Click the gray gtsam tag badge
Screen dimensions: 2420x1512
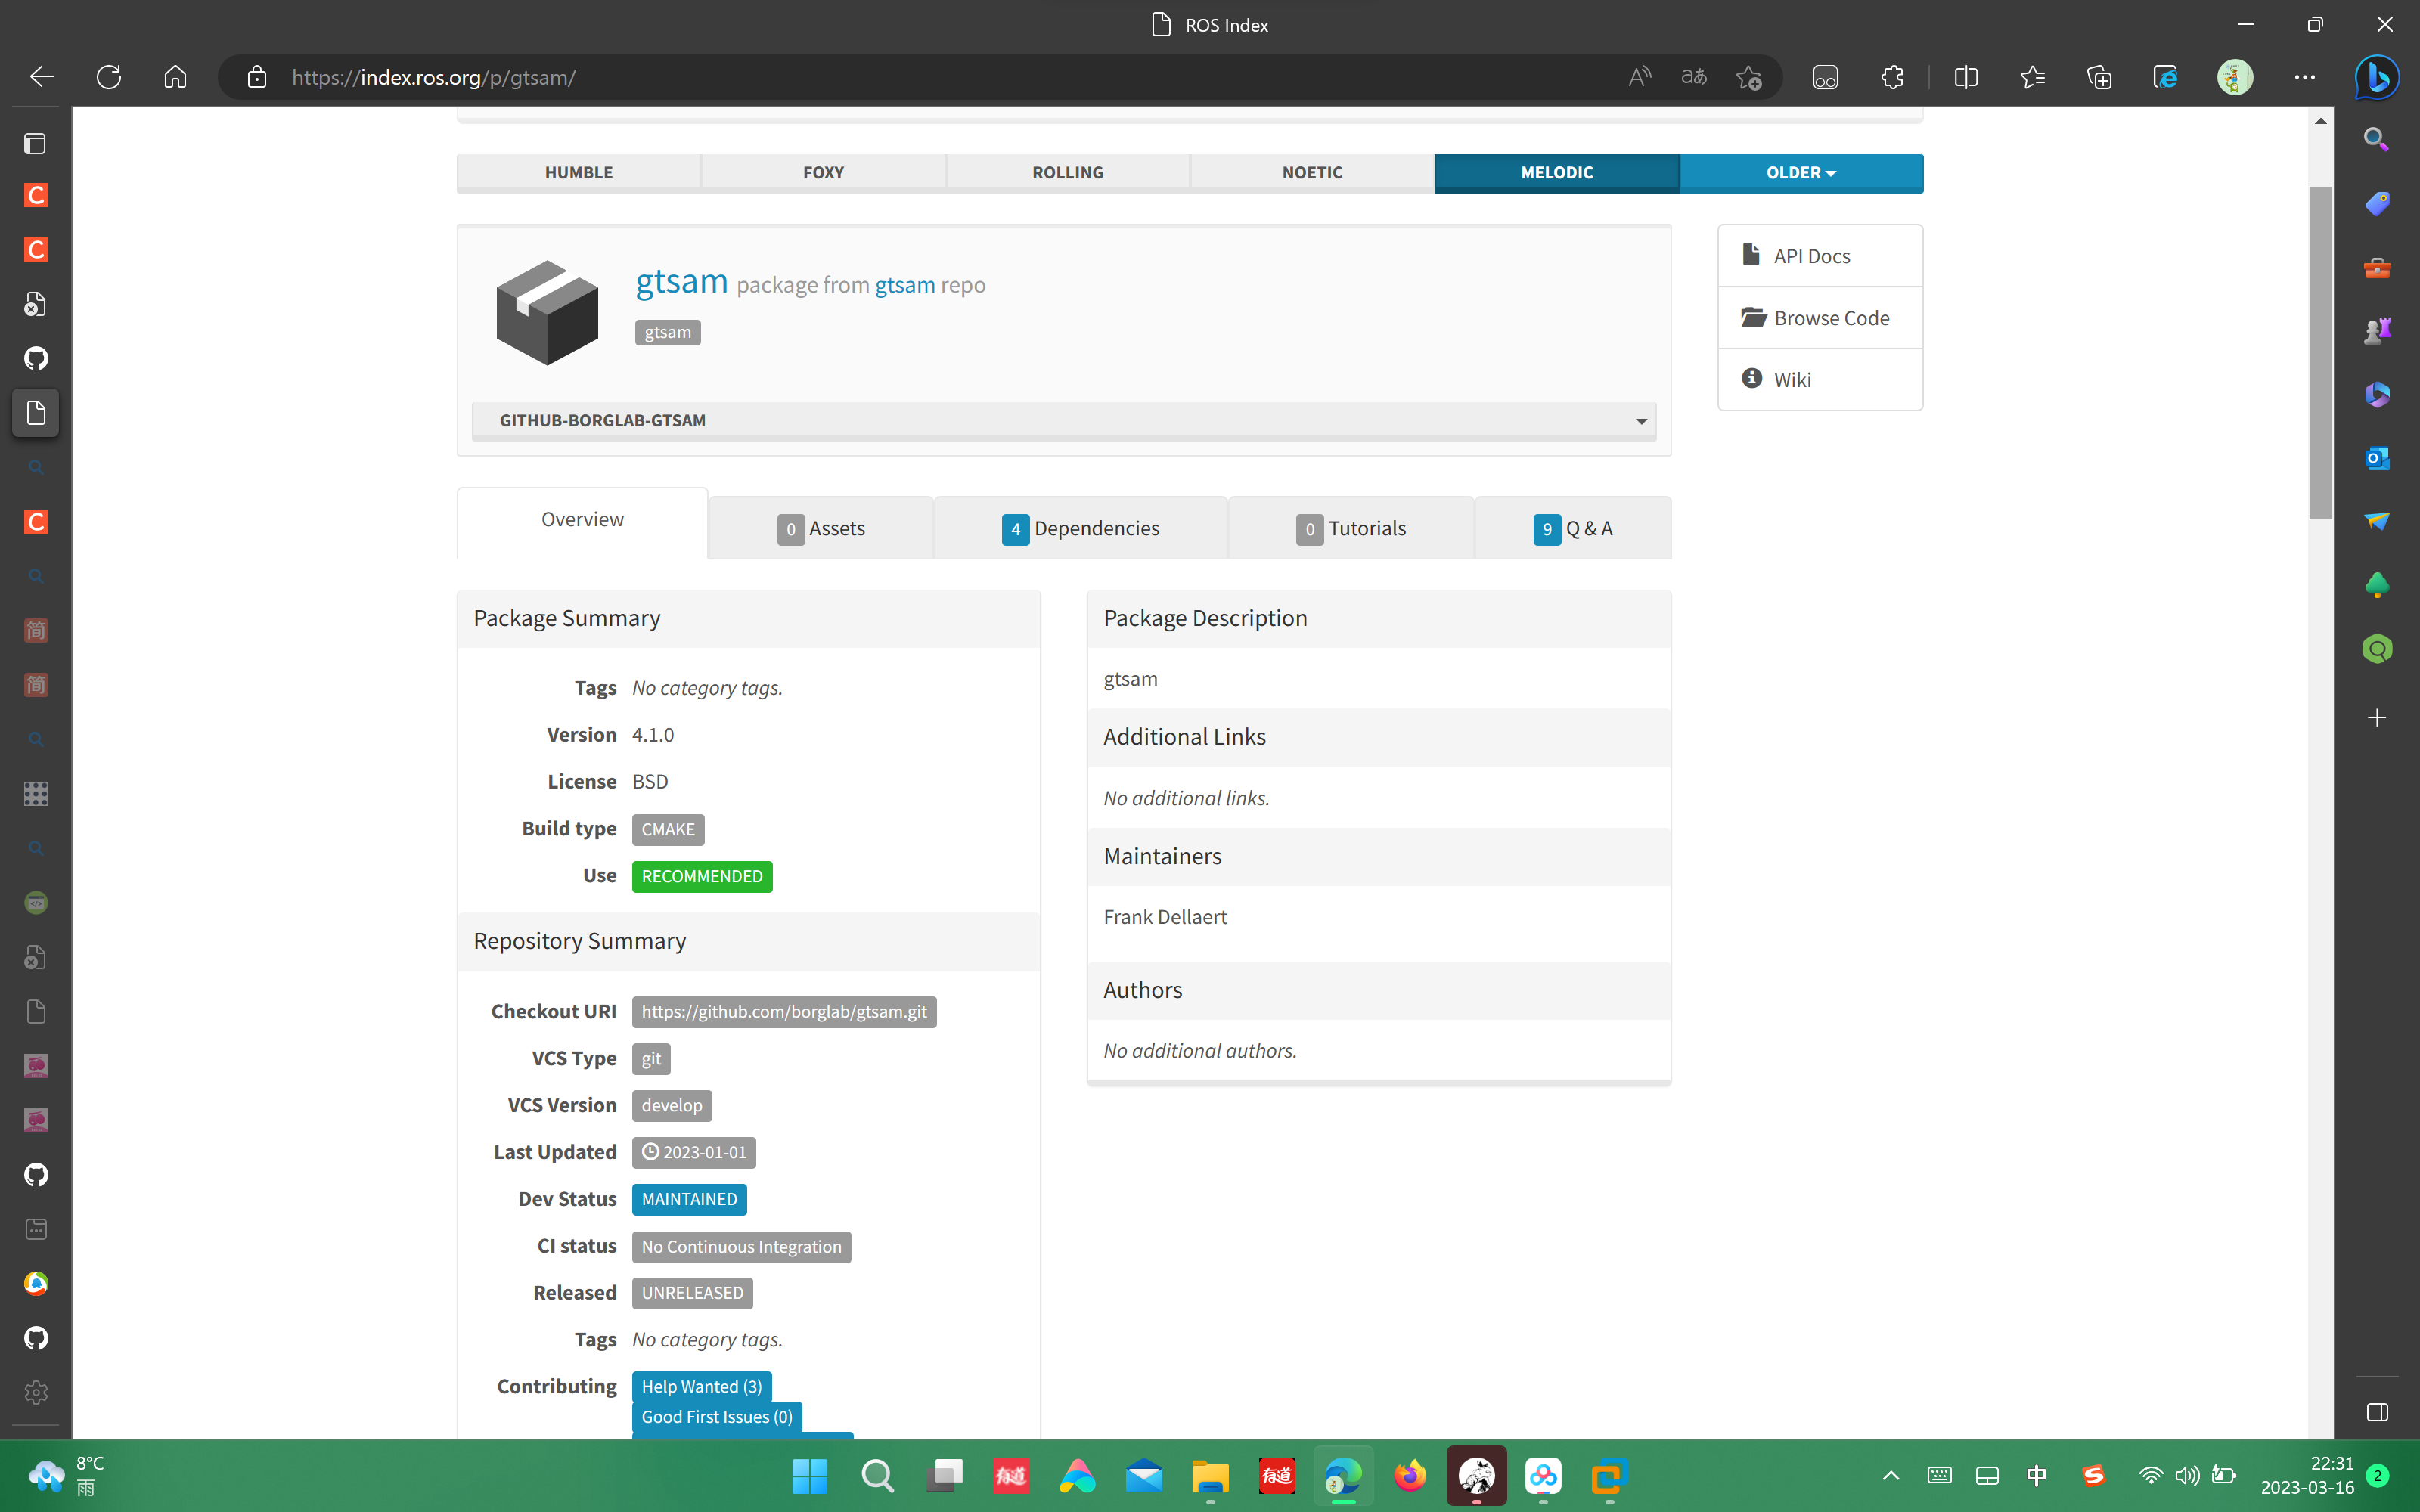point(667,332)
